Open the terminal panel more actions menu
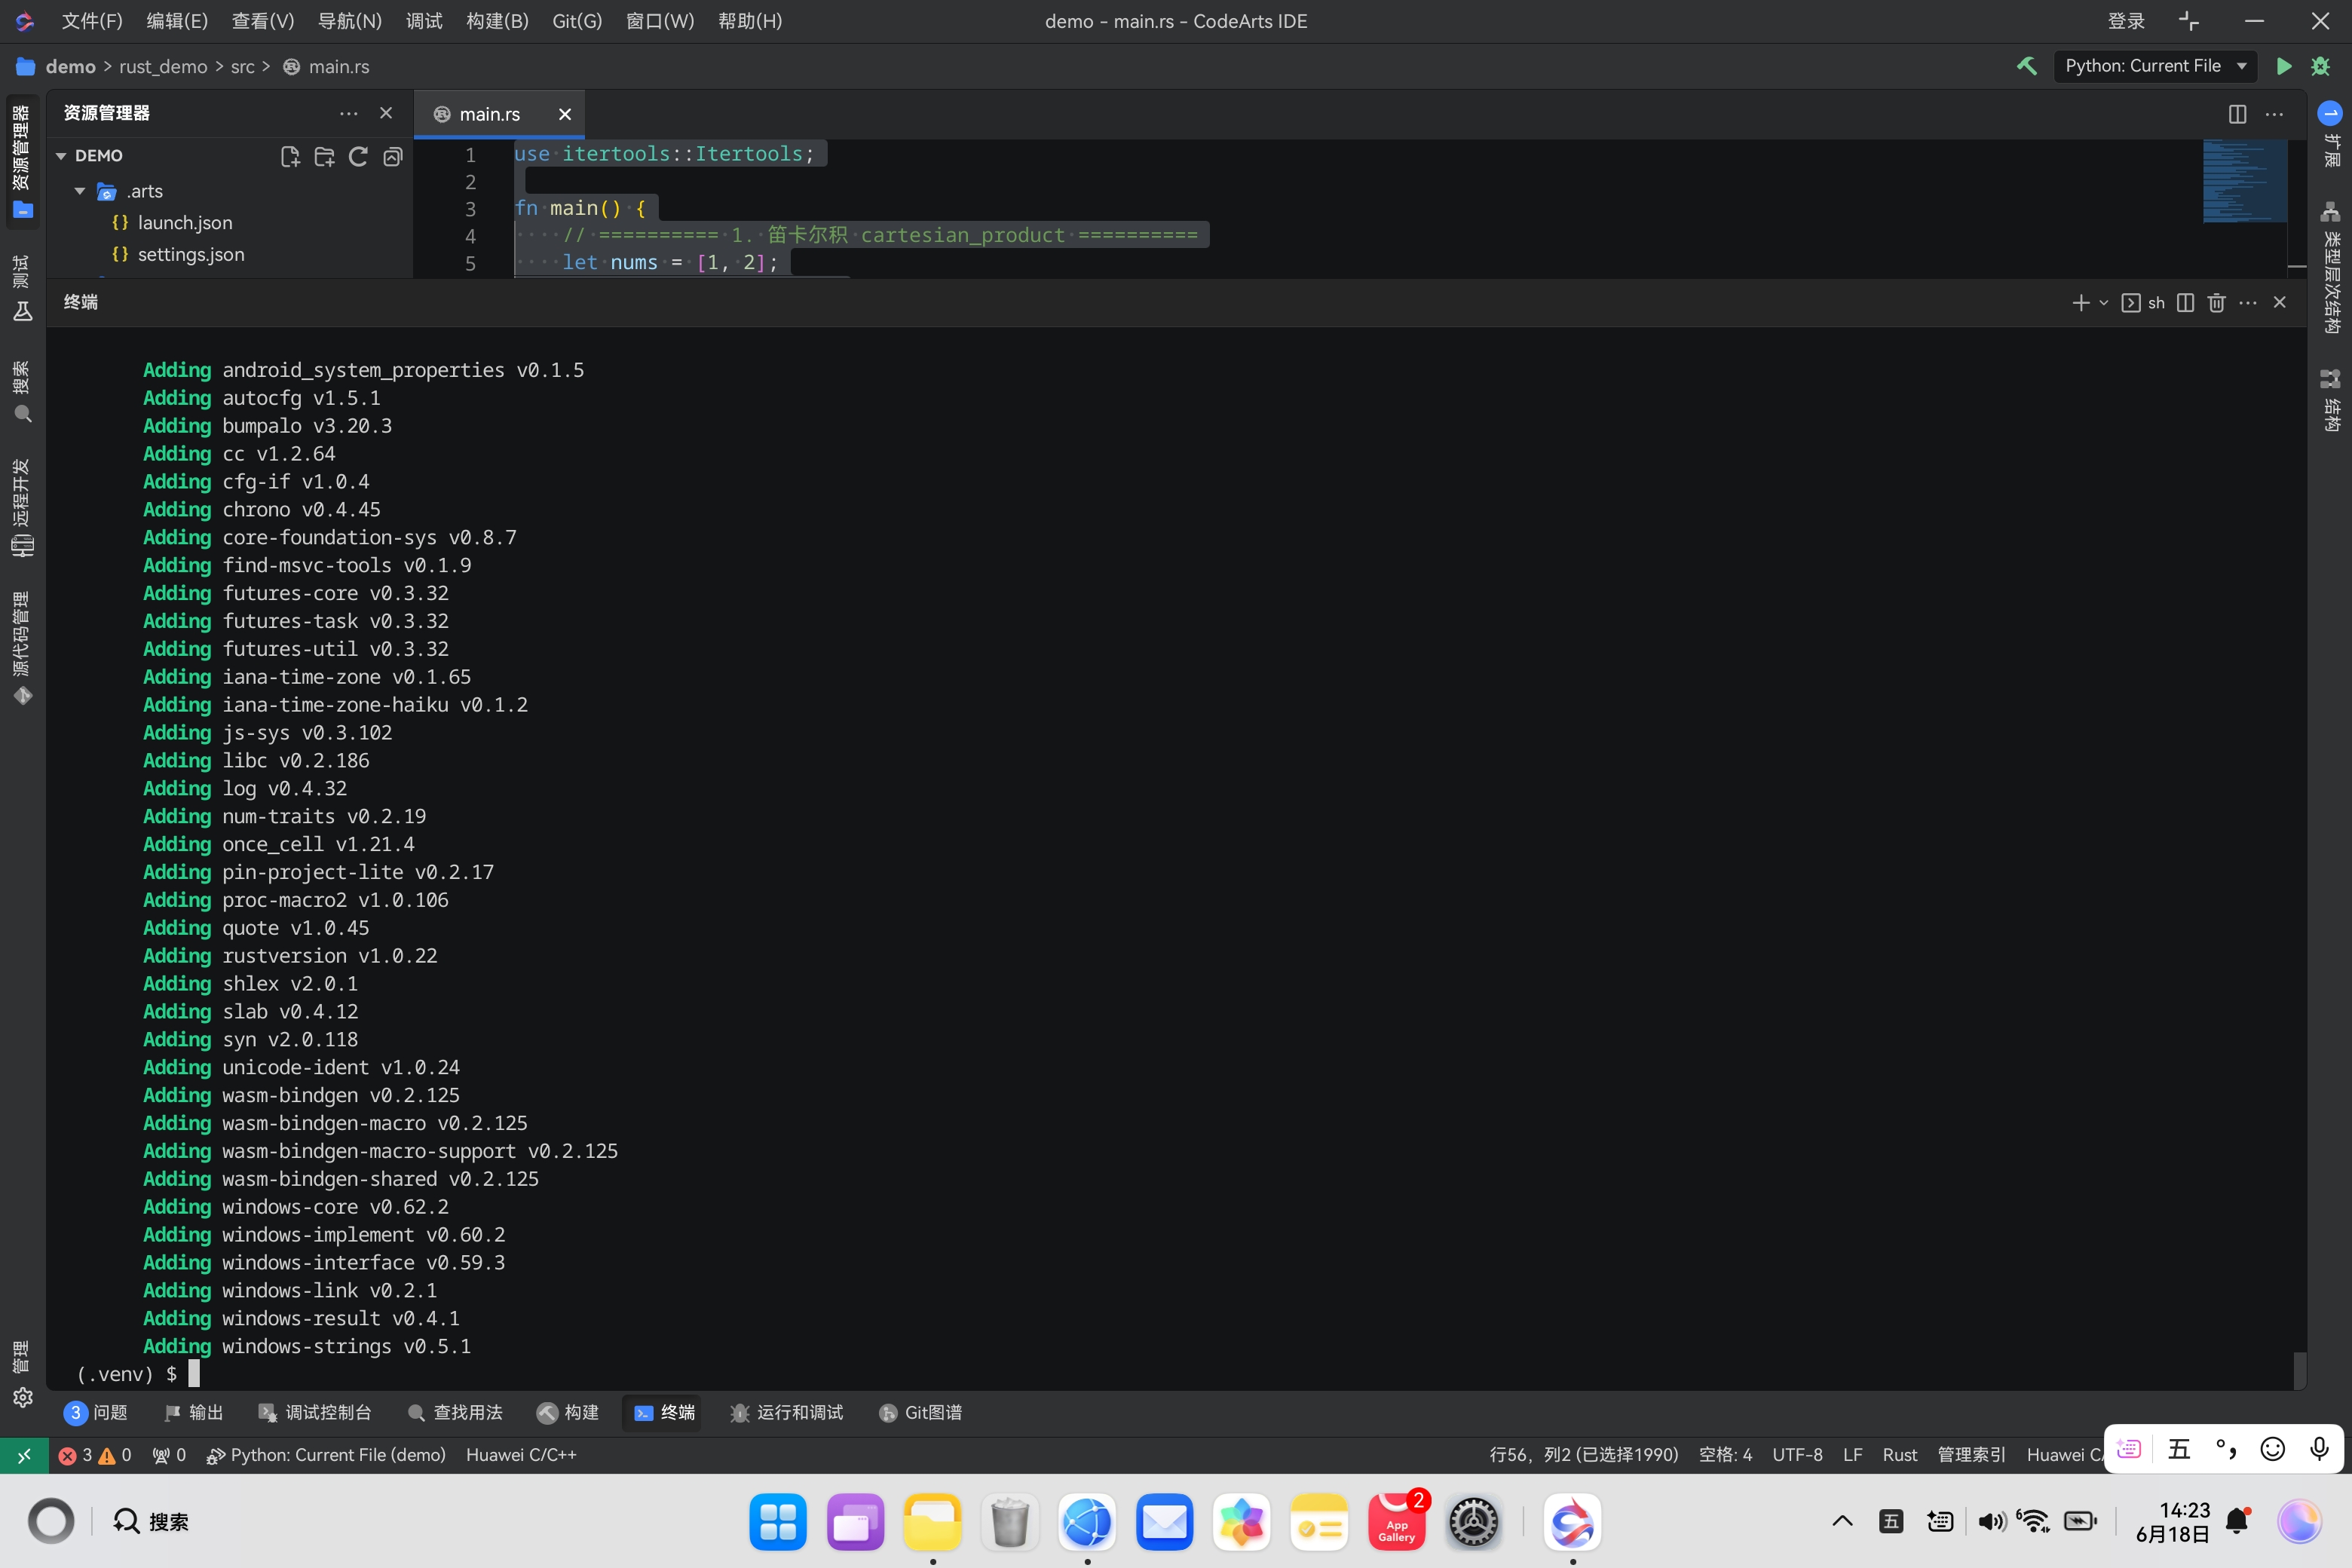Image resolution: width=2352 pixels, height=1568 pixels. pyautogui.click(x=2247, y=302)
